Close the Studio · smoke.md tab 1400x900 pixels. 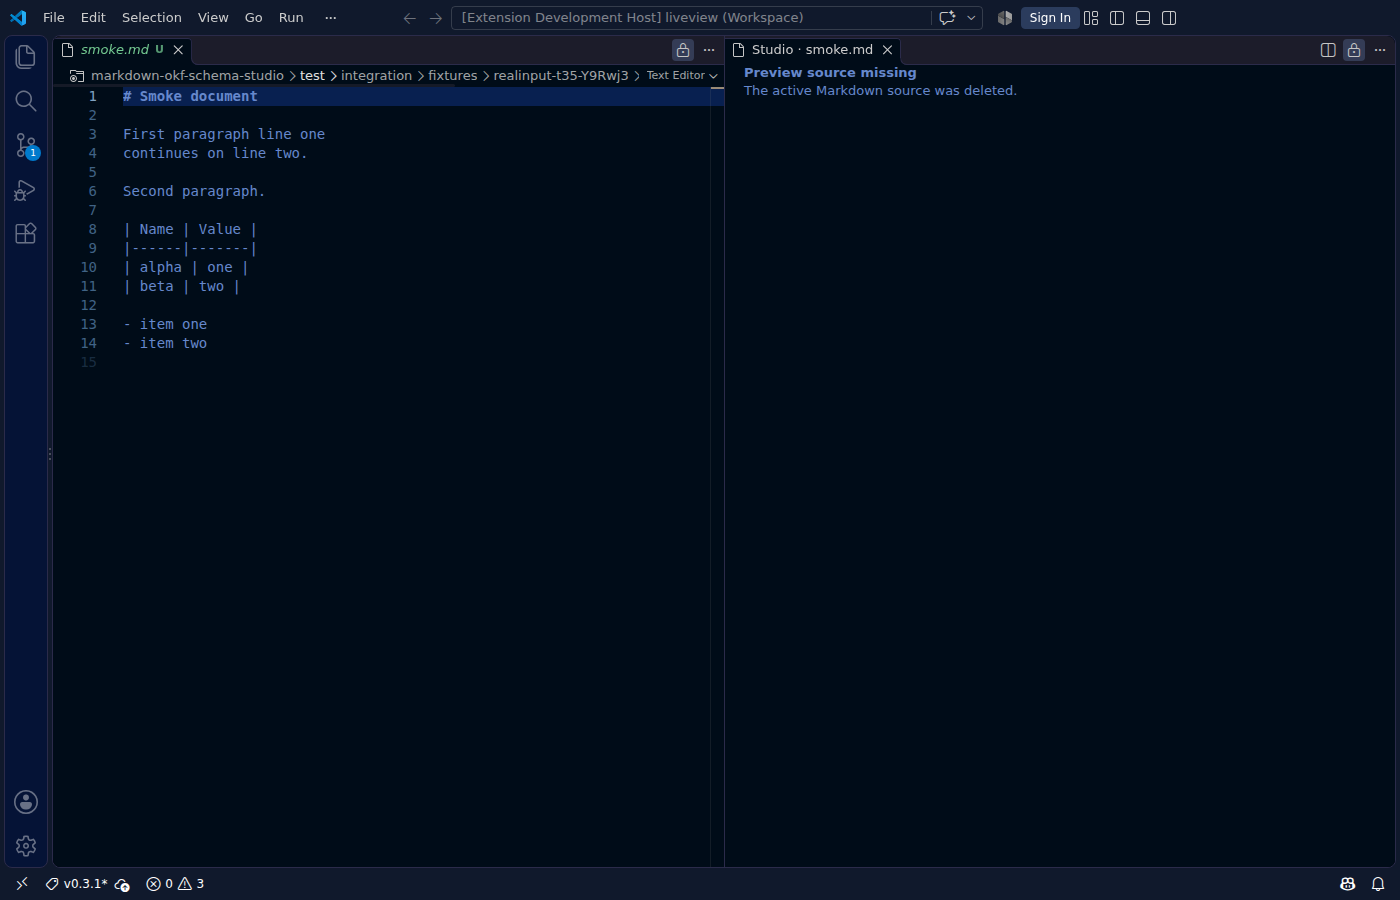click(x=887, y=50)
